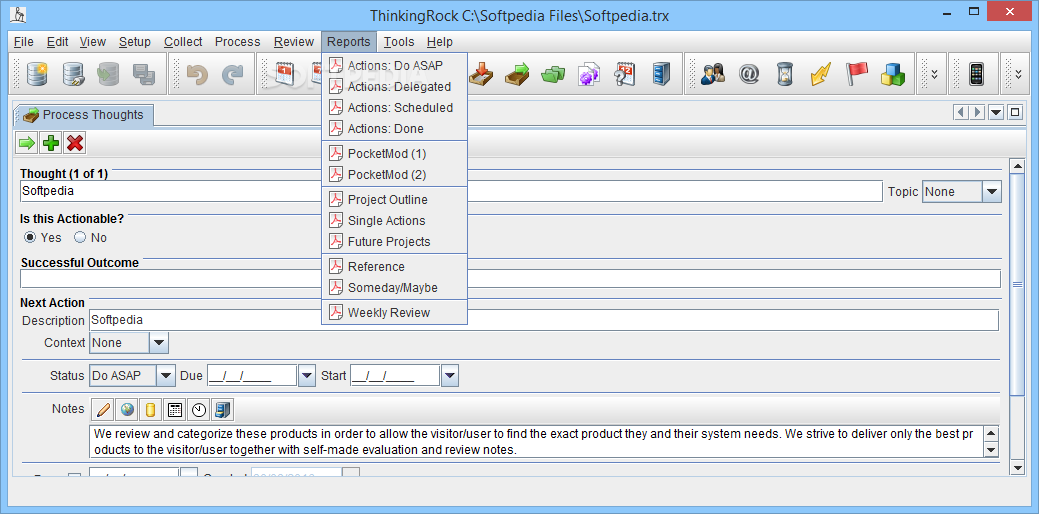The height and width of the screenshot is (514, 1039).
Task: Click the green arrow process thought button
Action: pos(27,142)
